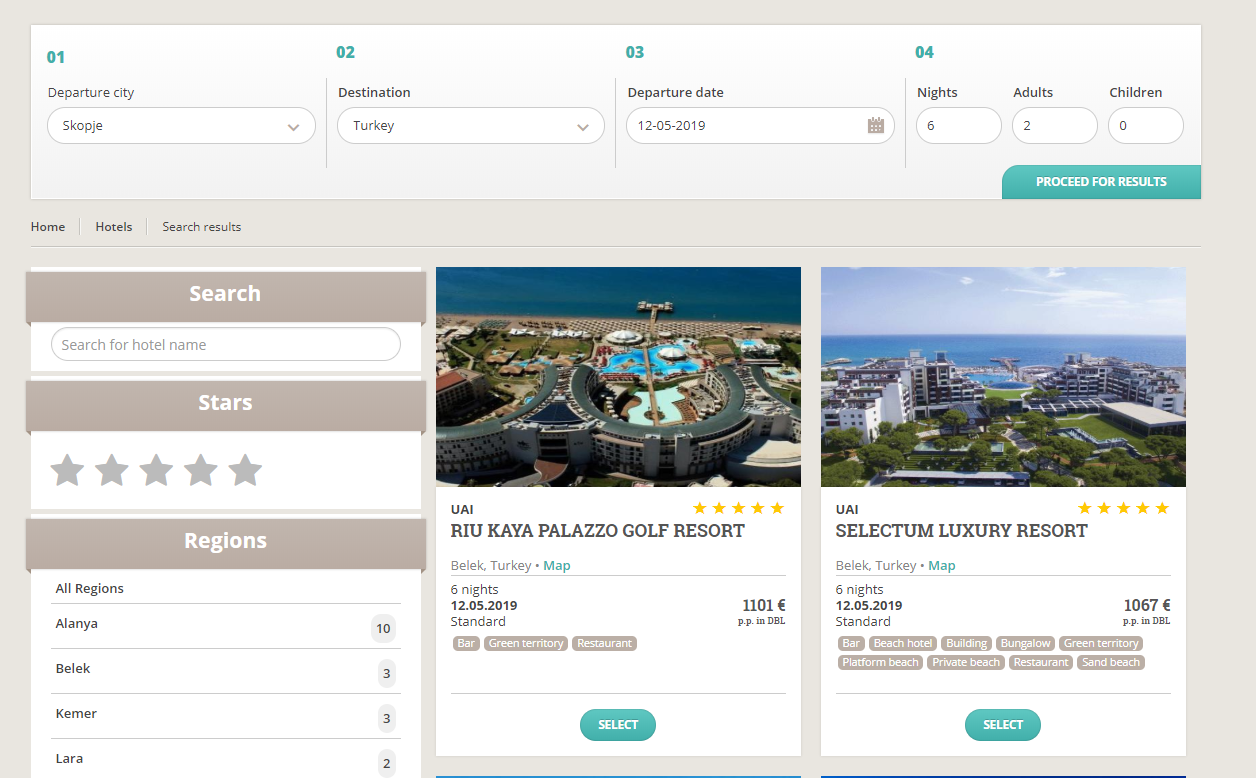Click Beach hotel tag on Selectum Luxury Resort
Screen dimensions: 1256x778
coord(902,644)
